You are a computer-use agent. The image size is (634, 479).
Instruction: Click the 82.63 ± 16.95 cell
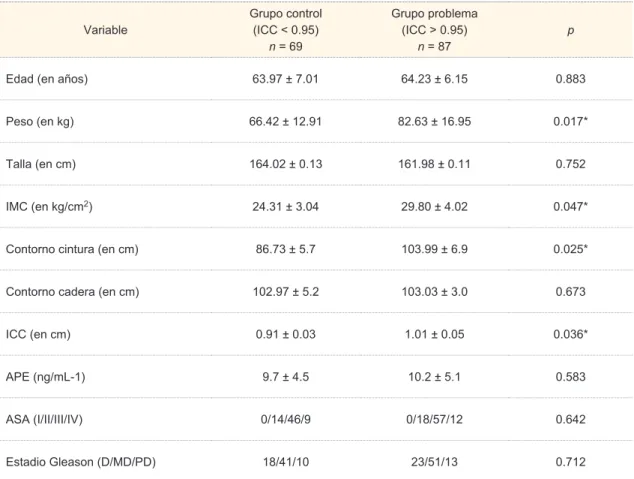434,121
